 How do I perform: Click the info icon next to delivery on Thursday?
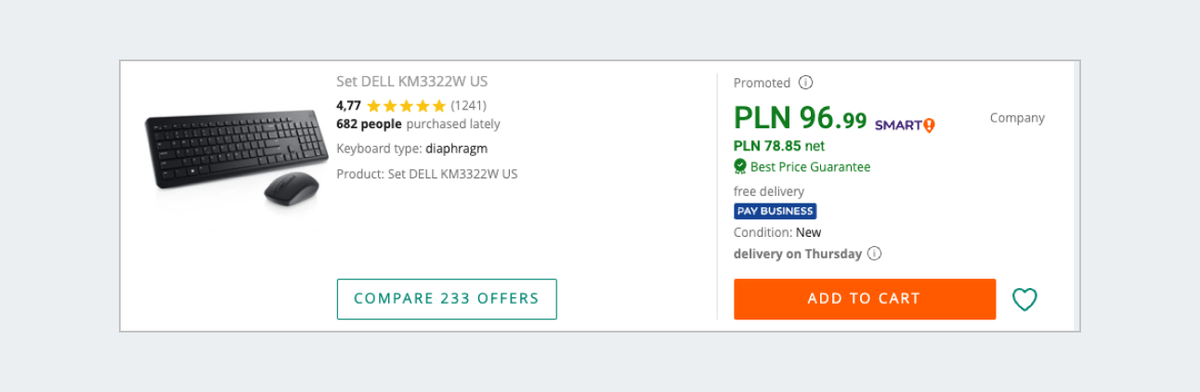click(874, 253)
